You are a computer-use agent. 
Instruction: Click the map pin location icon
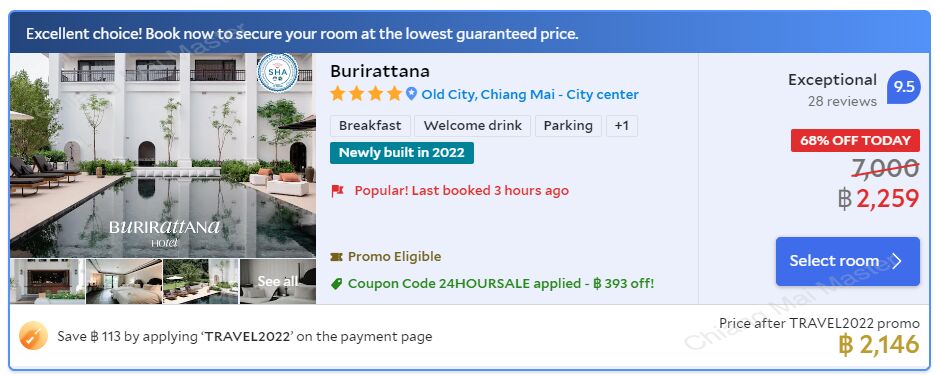coord(411,94)
